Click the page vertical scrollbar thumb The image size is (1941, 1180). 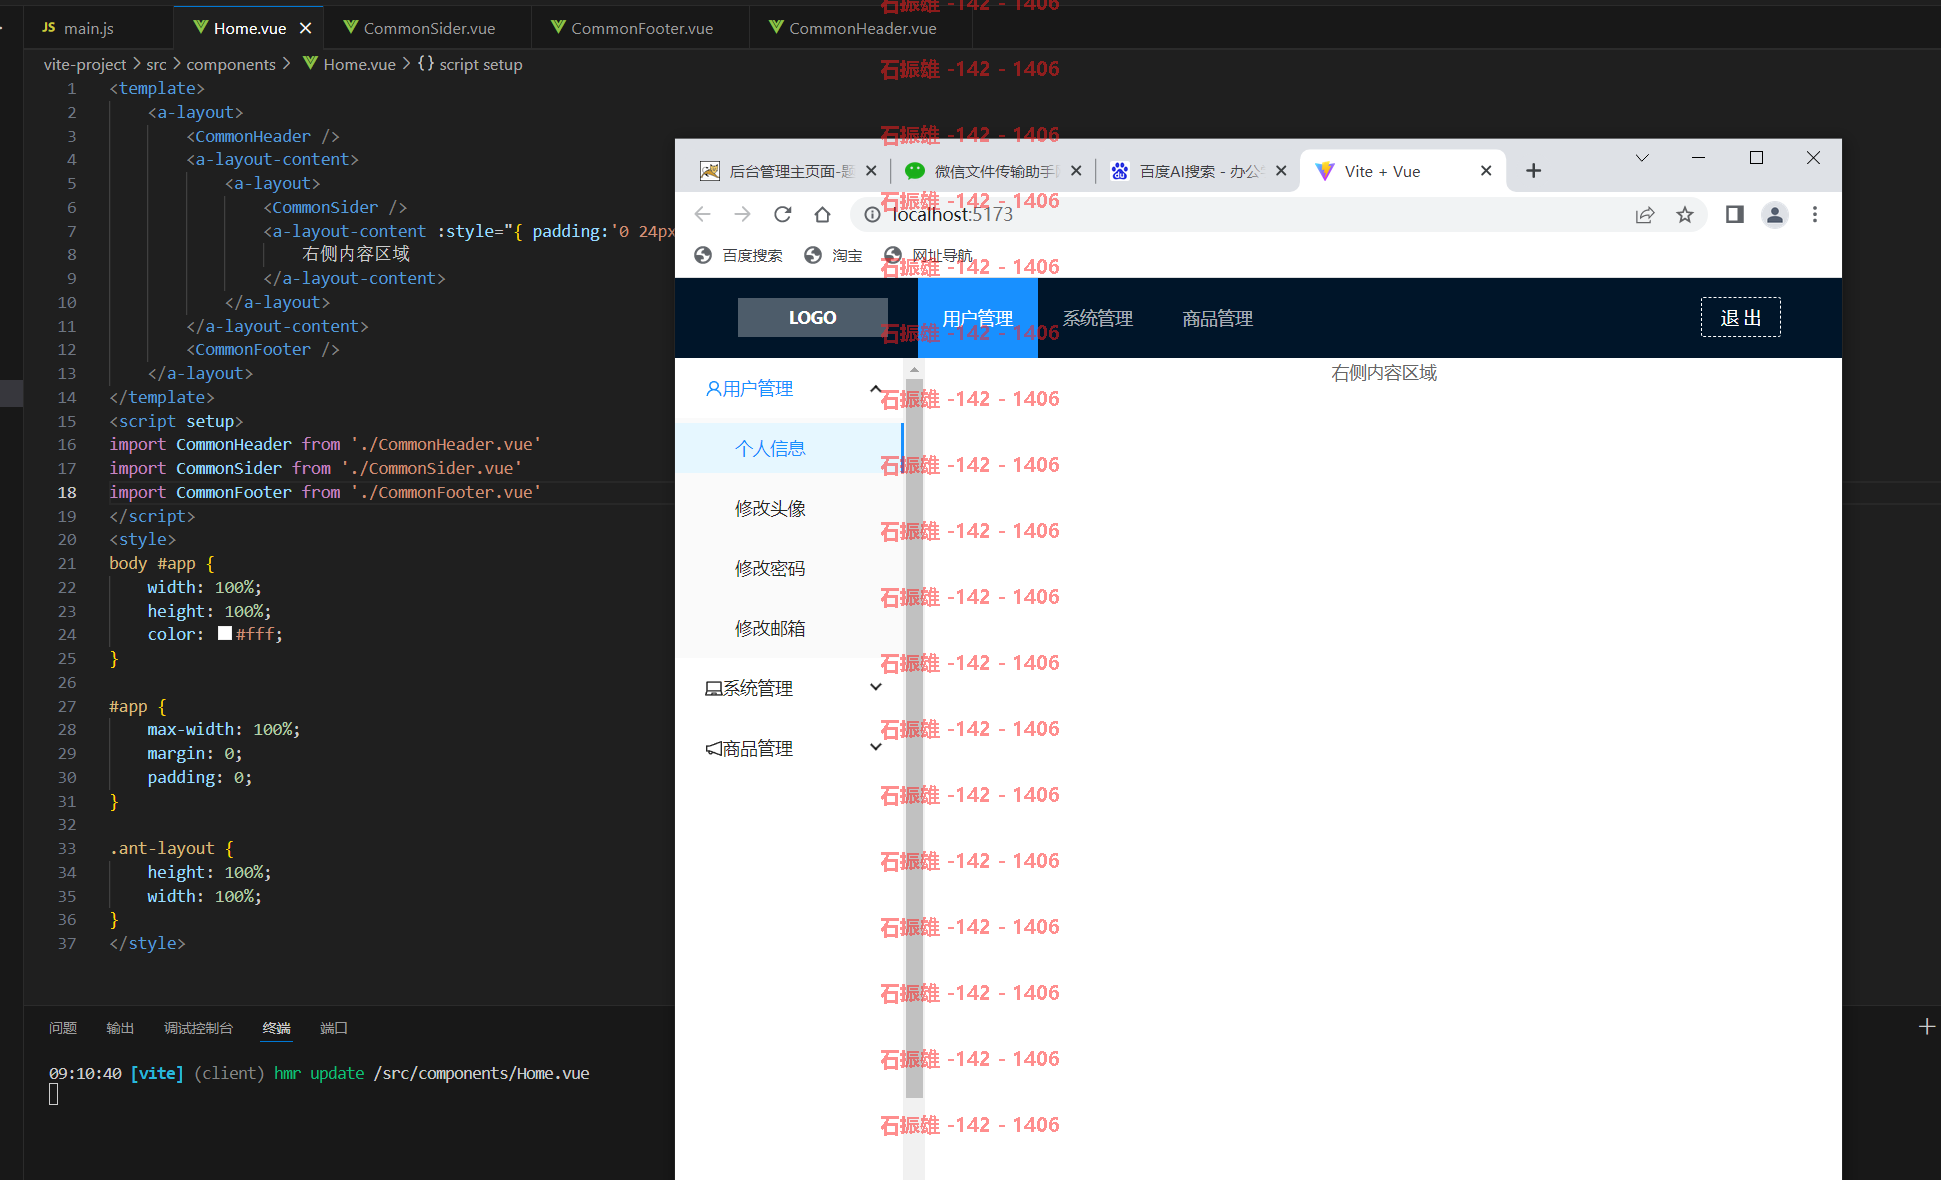pyautogui.click(x=914, y=738)
